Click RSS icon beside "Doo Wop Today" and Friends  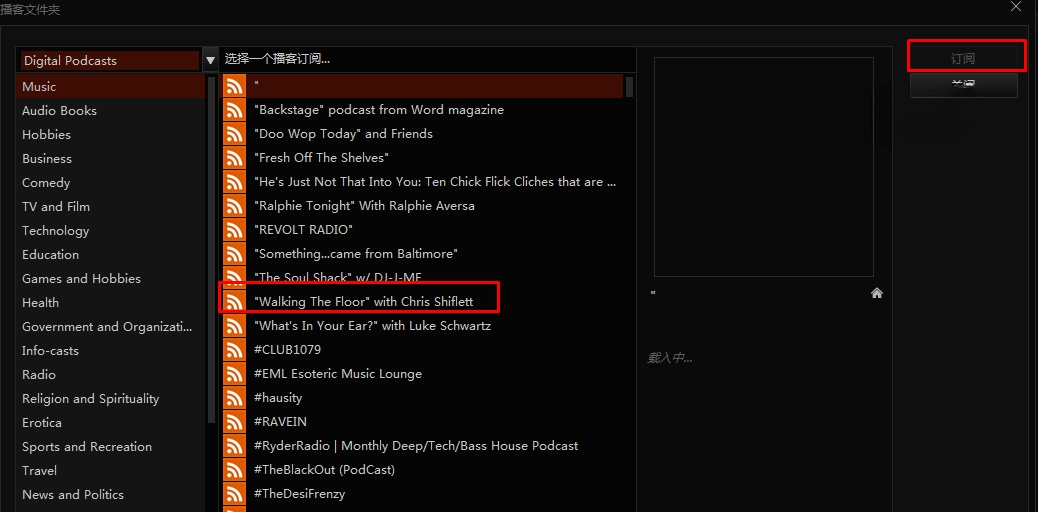pos(234,134)
